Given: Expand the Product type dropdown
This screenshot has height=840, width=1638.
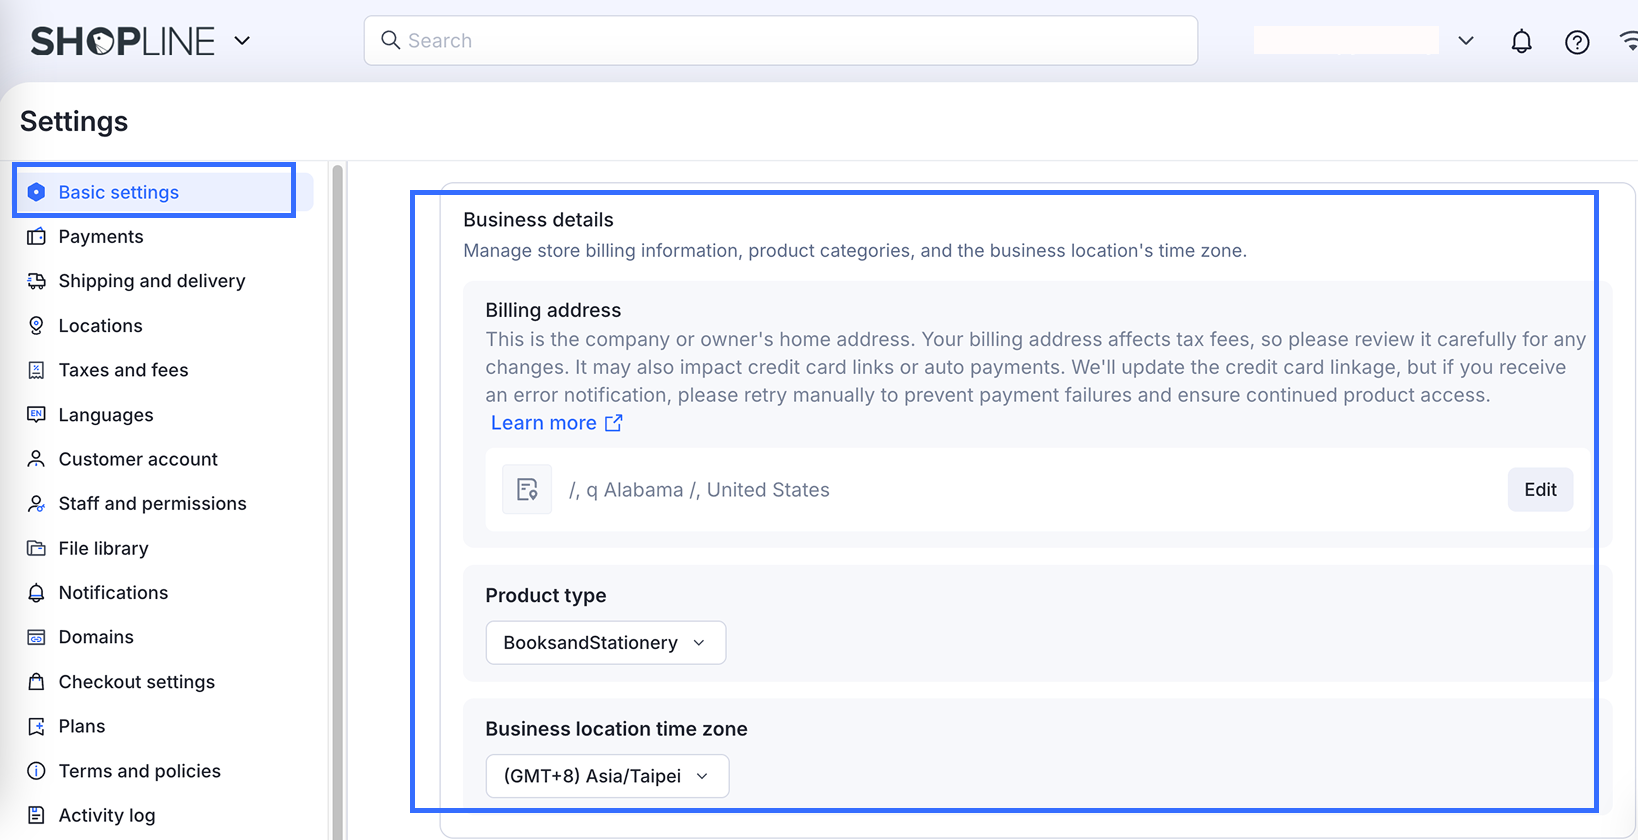Looking at the screenshot, I should point(605,643).
